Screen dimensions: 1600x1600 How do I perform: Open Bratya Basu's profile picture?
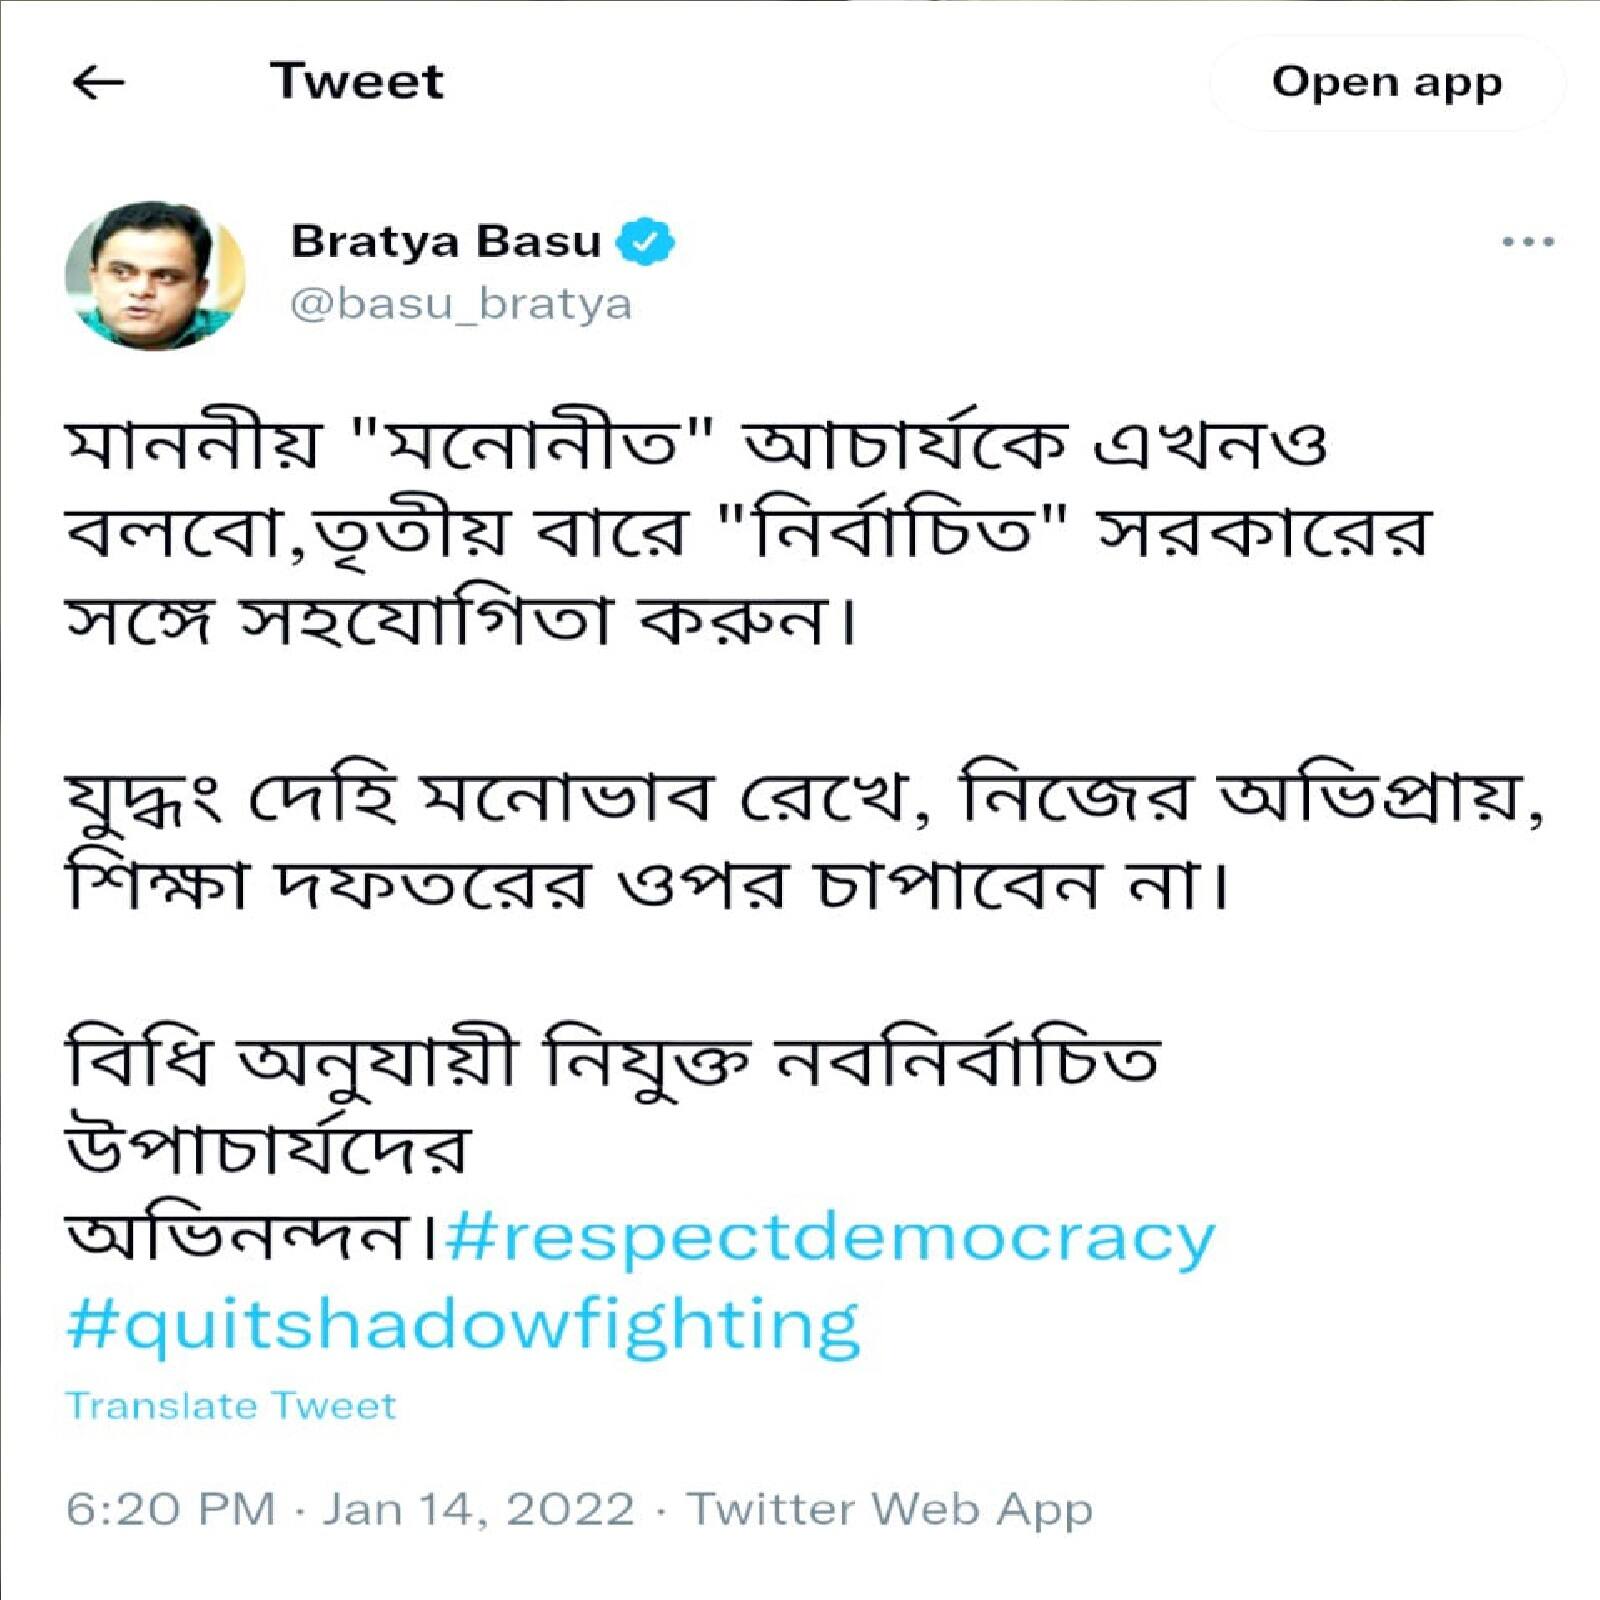coord(154,275)
